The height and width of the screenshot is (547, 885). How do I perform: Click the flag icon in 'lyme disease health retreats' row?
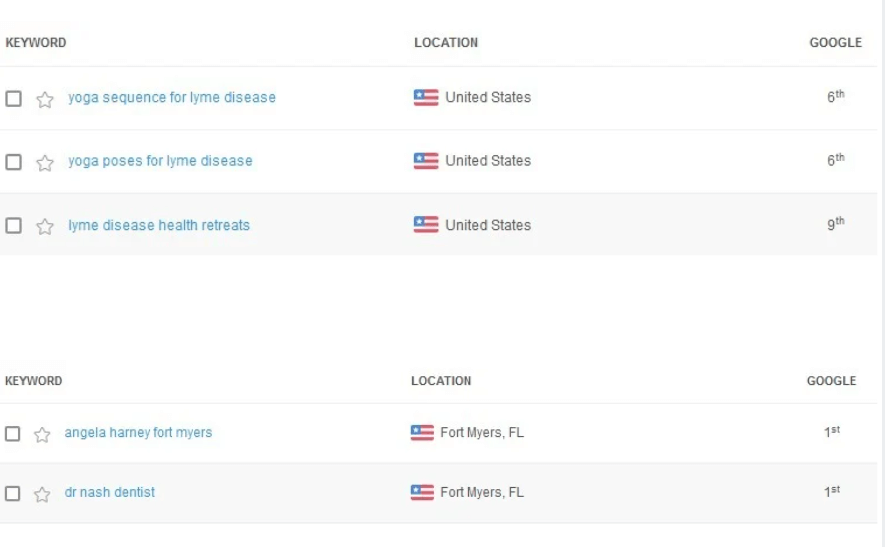tap(426, 225)
